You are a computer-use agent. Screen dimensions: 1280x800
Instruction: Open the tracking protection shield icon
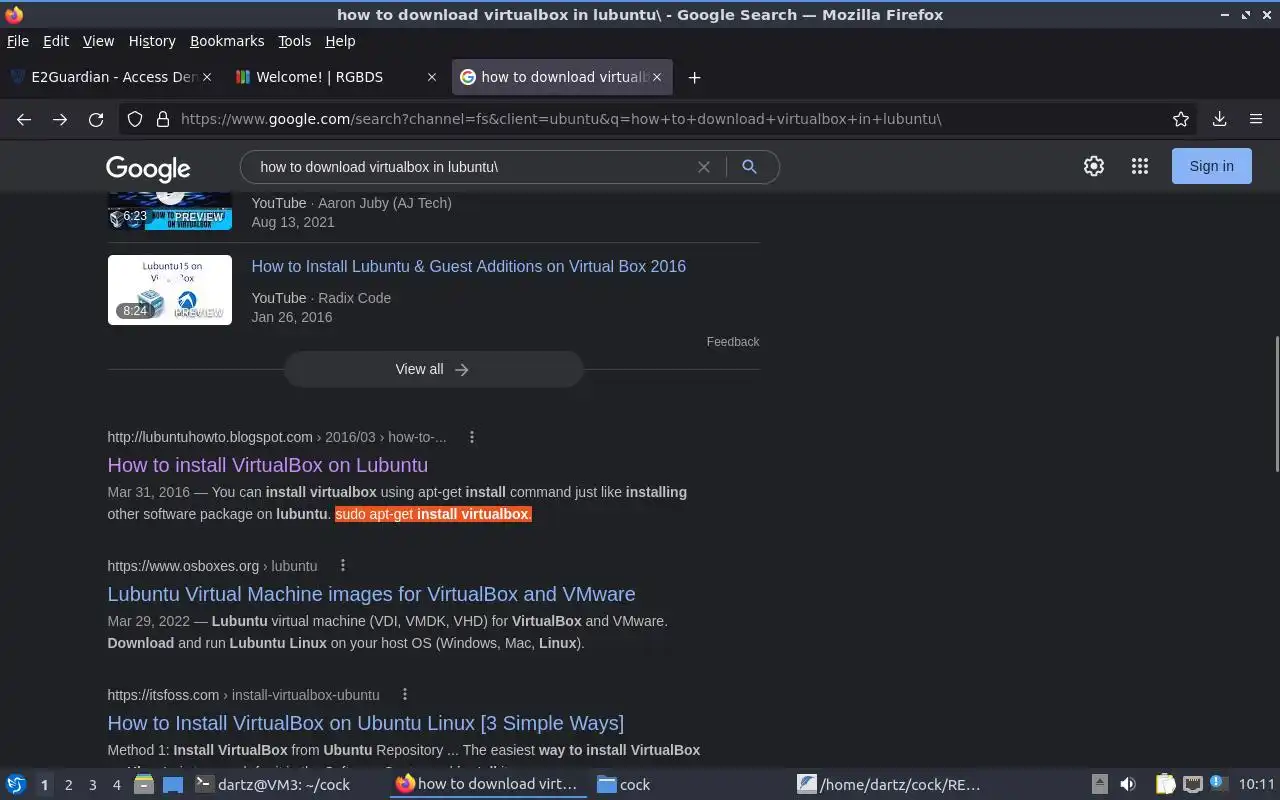(x=135, y=119)
